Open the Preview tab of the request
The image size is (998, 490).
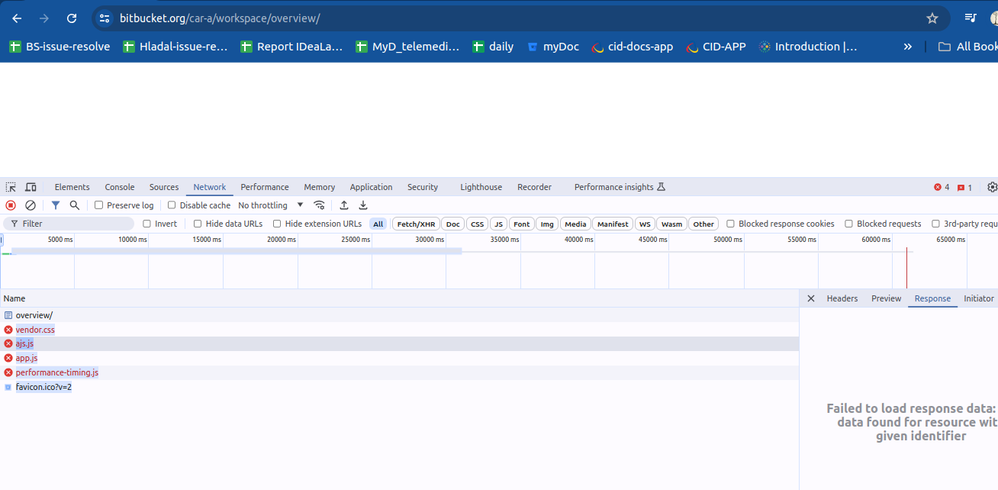point(886,298)
